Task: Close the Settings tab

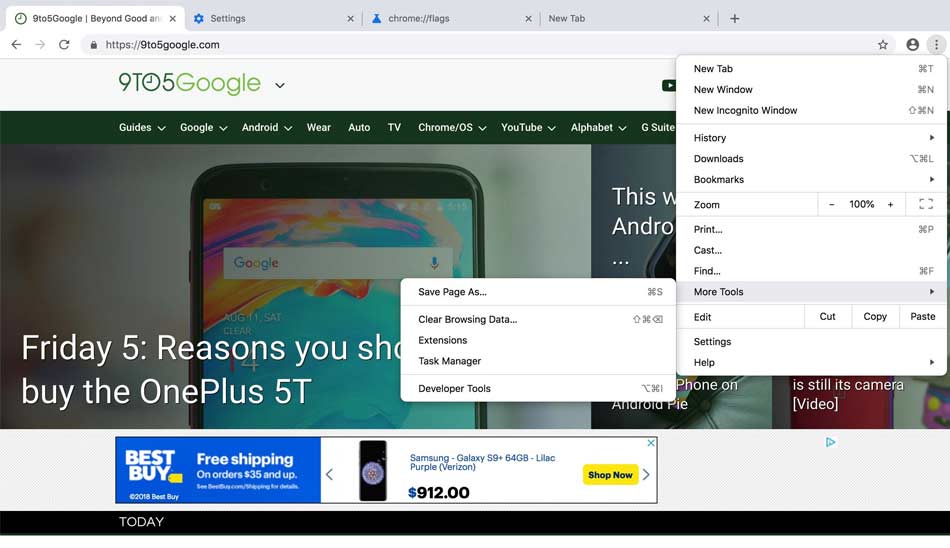Action: (x=350, y=19)
